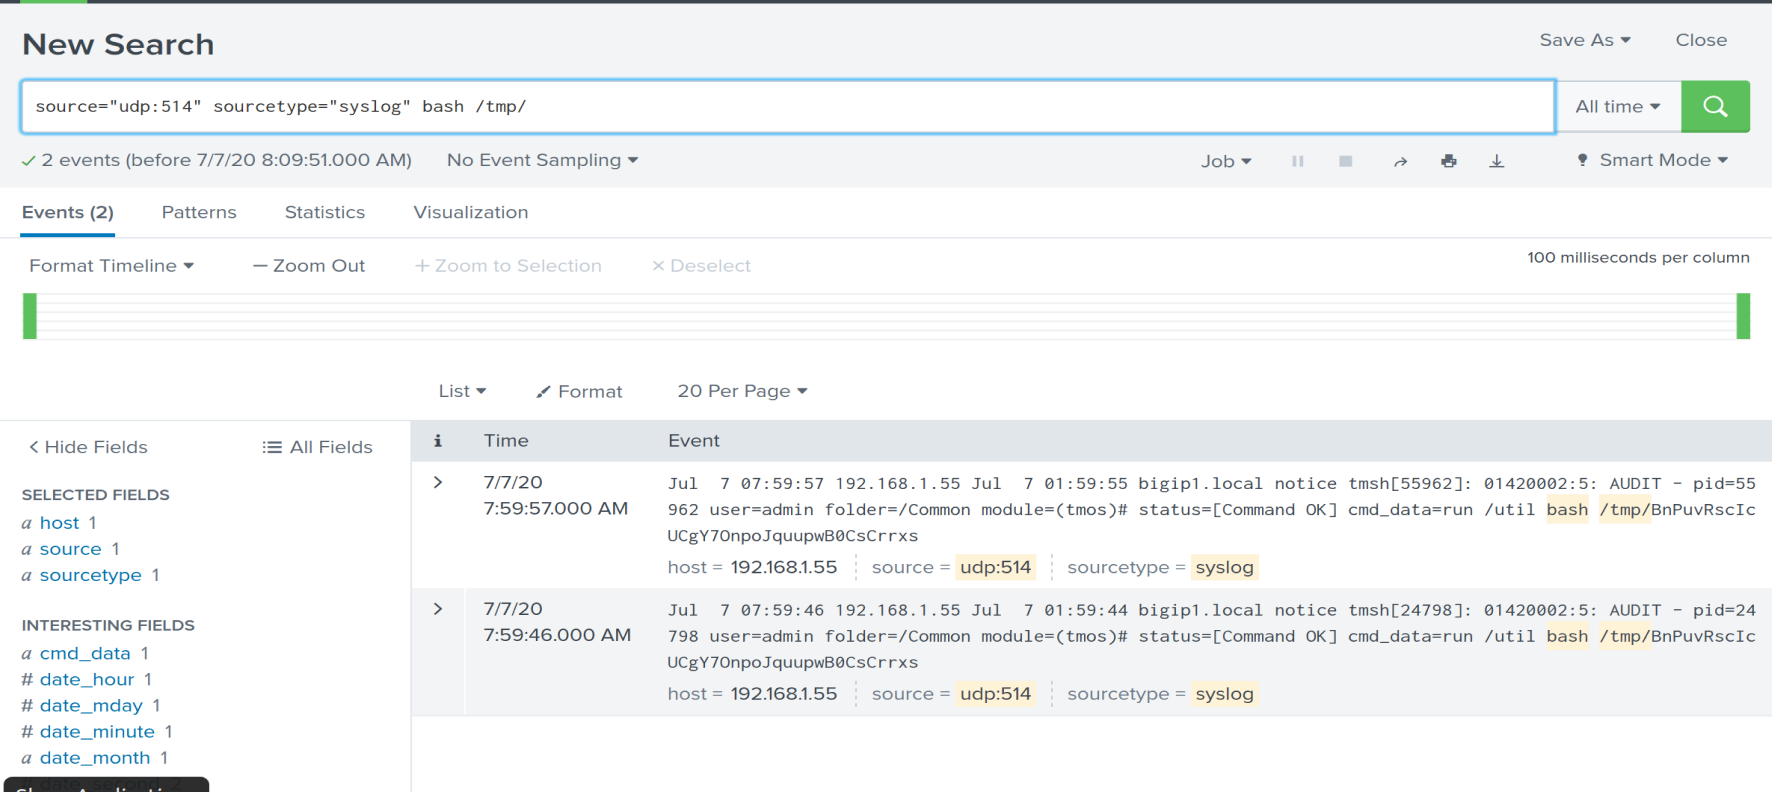
Task: Open the All time range picker
Action: (1618, 106)
